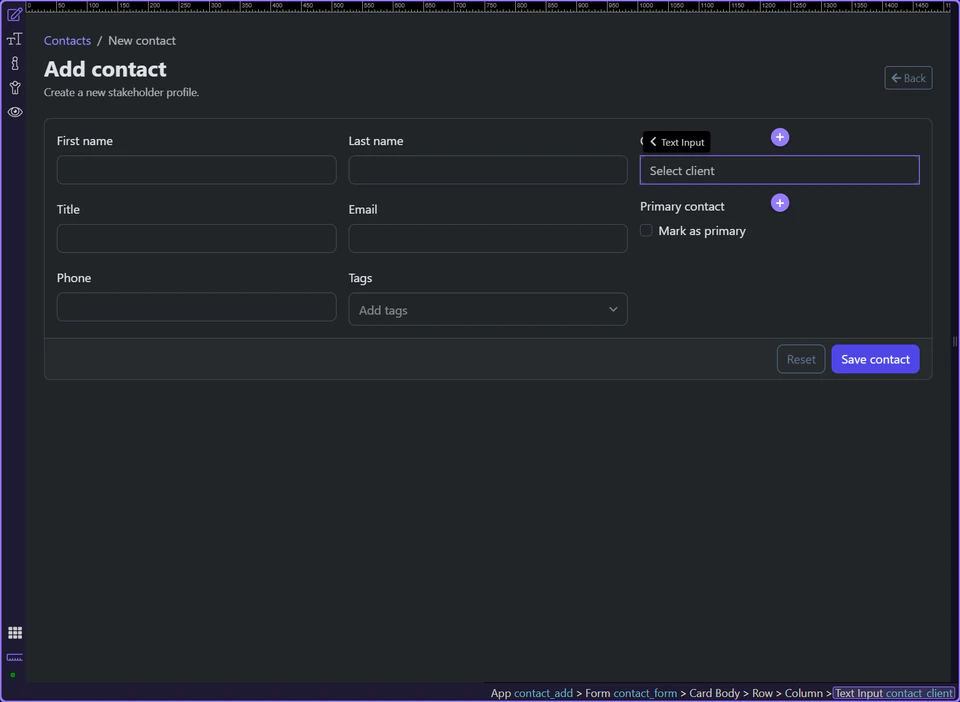Open the Add tags dropdown
This screenshot has width=960, height=702.
tap(487, 309)
